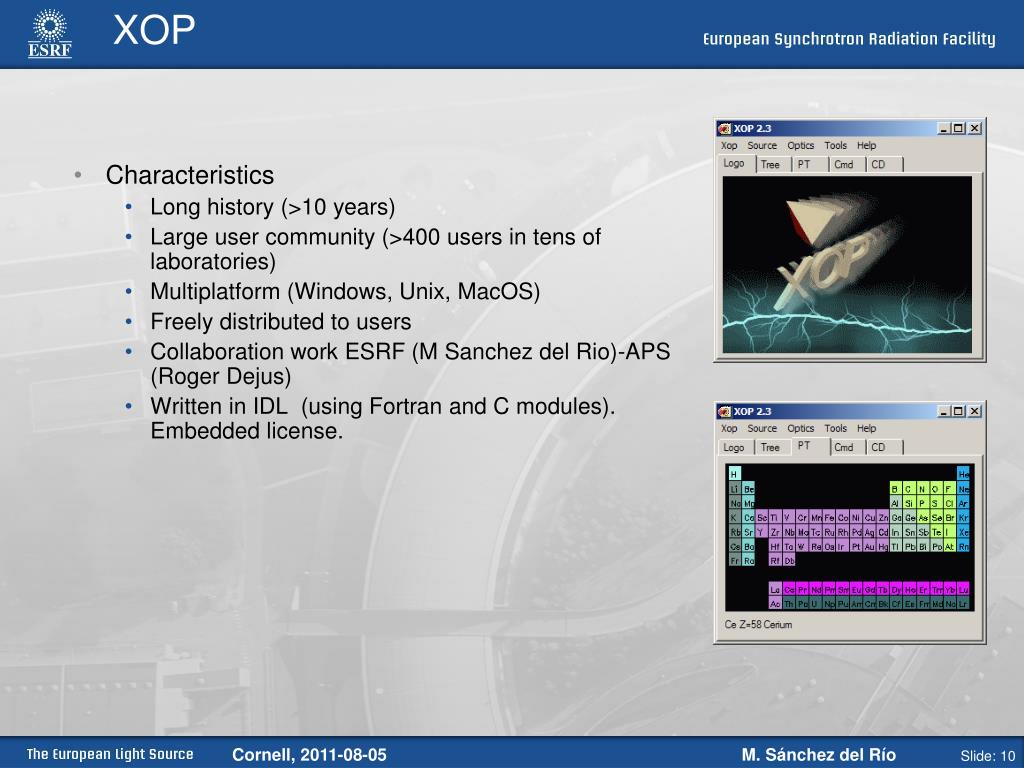This screenshot has width=1024, height=768.
Task: Select iron (Fe) in the periodic table
Action: [x=829, y=516]
